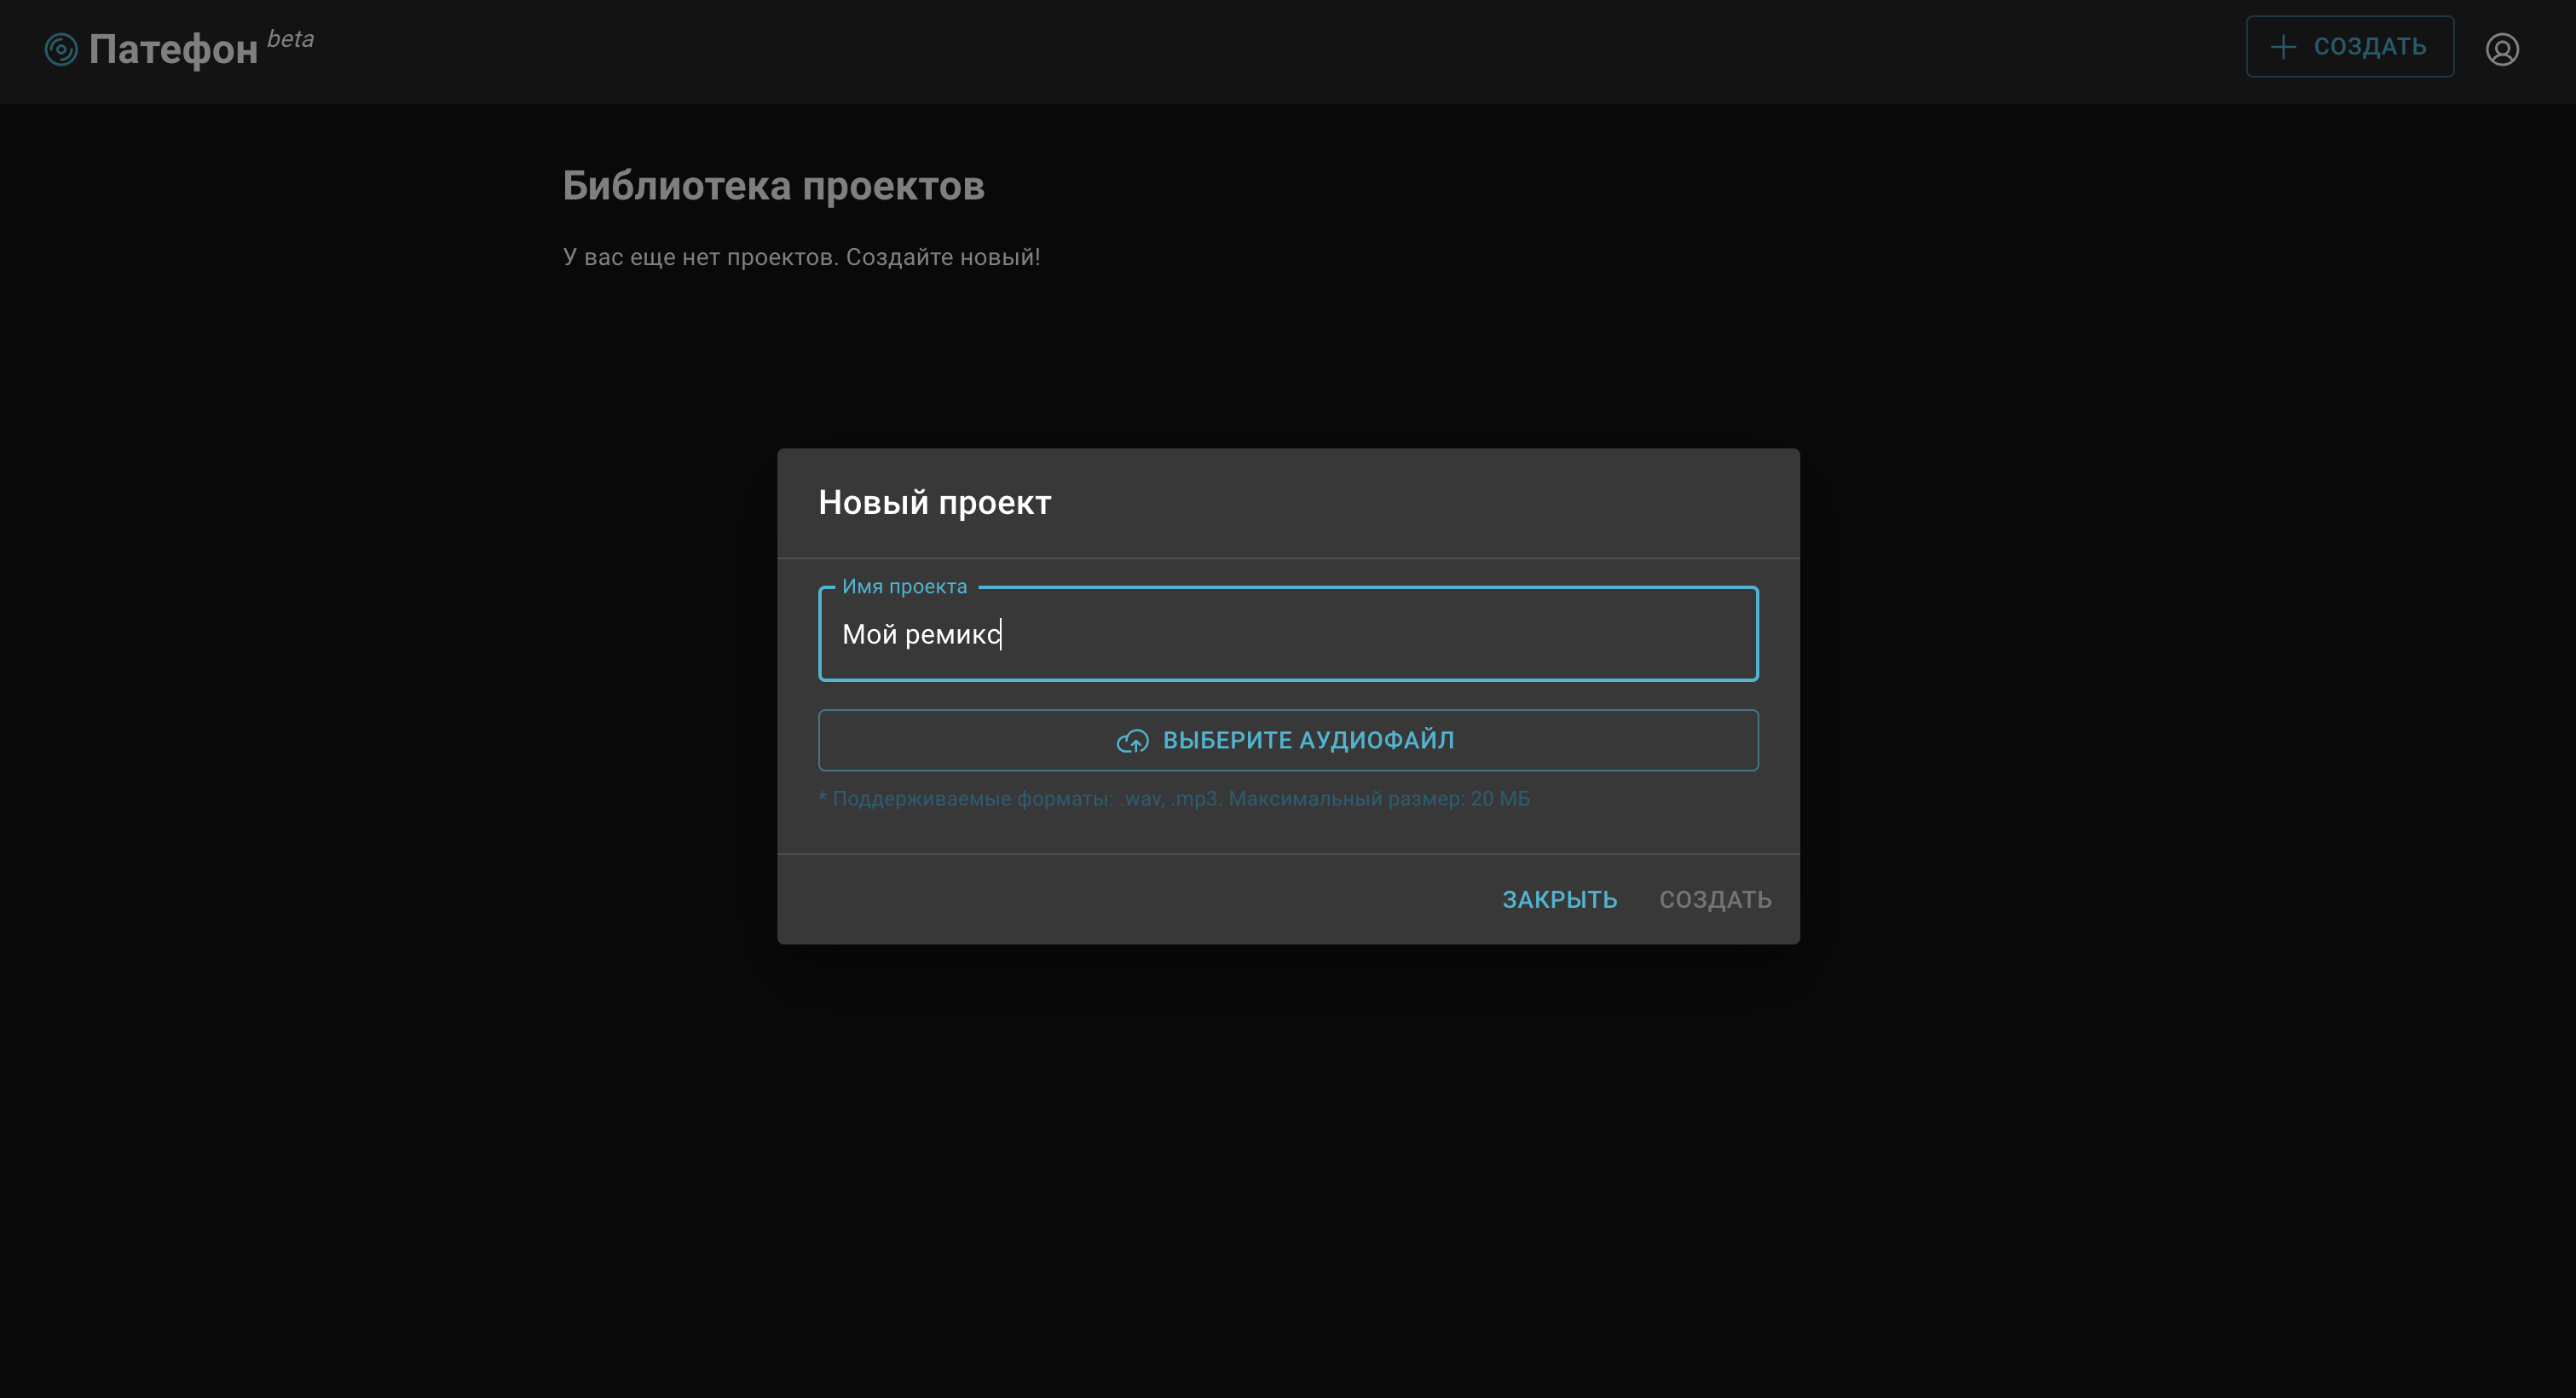
Task: Focus the Имя проекта input field
Action: click(1288, 634)
